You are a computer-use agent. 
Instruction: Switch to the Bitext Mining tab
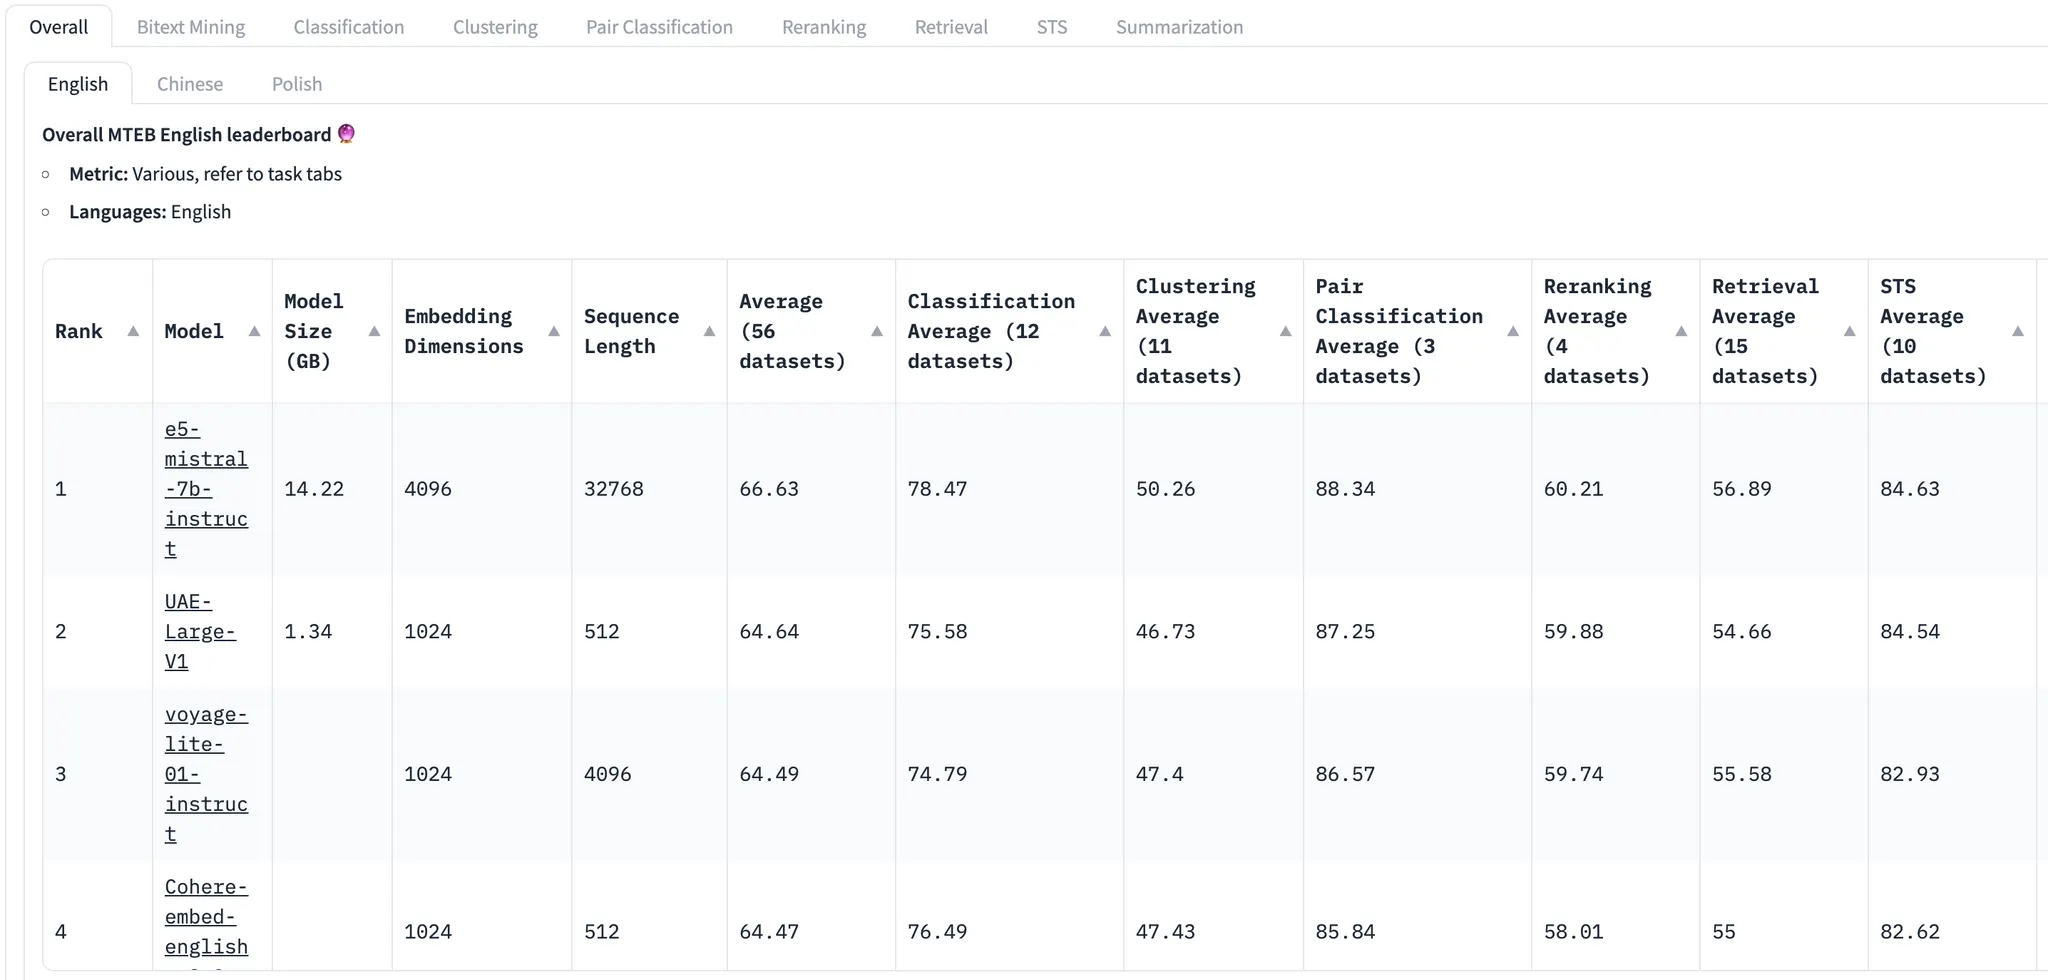tap(190, 27)
